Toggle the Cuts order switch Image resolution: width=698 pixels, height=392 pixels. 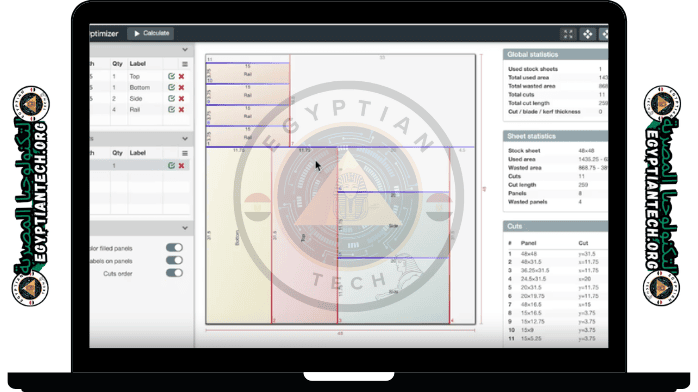click(174, 273)
